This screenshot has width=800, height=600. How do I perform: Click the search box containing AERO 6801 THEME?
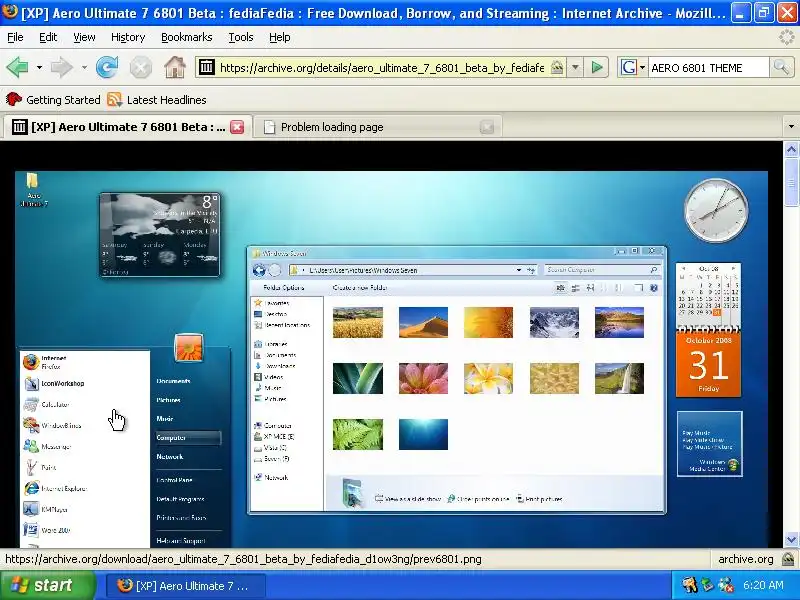pyautogui.click(x=708, y=67)
